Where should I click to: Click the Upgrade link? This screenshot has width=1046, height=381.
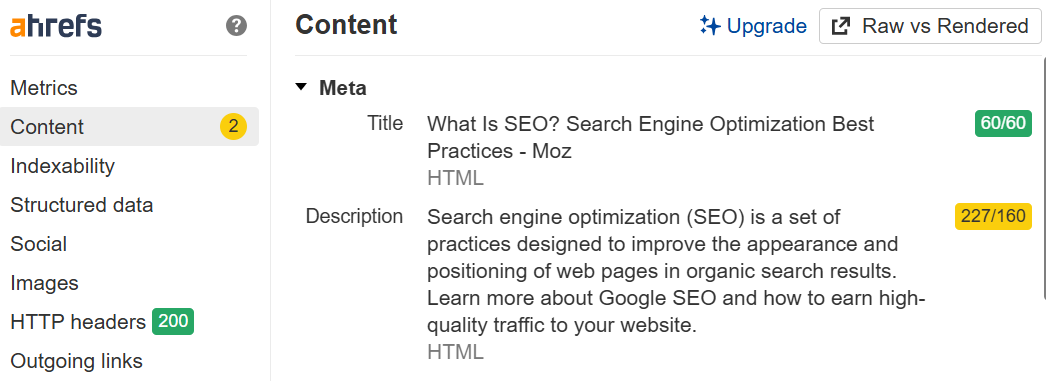pyautogui.click(x=753, y=26)
